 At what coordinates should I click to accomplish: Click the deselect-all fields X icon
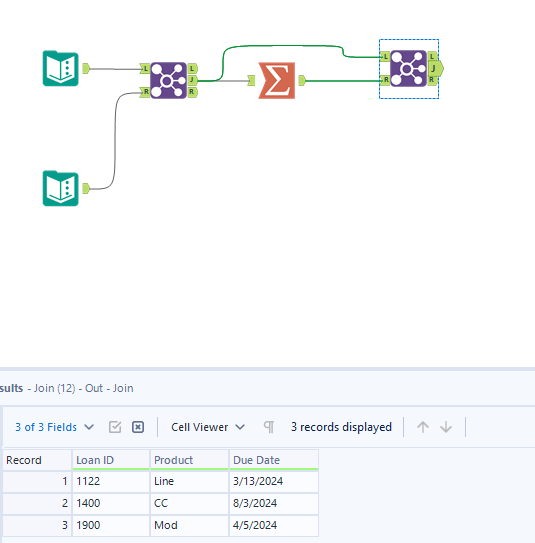(x=138, y=427)
